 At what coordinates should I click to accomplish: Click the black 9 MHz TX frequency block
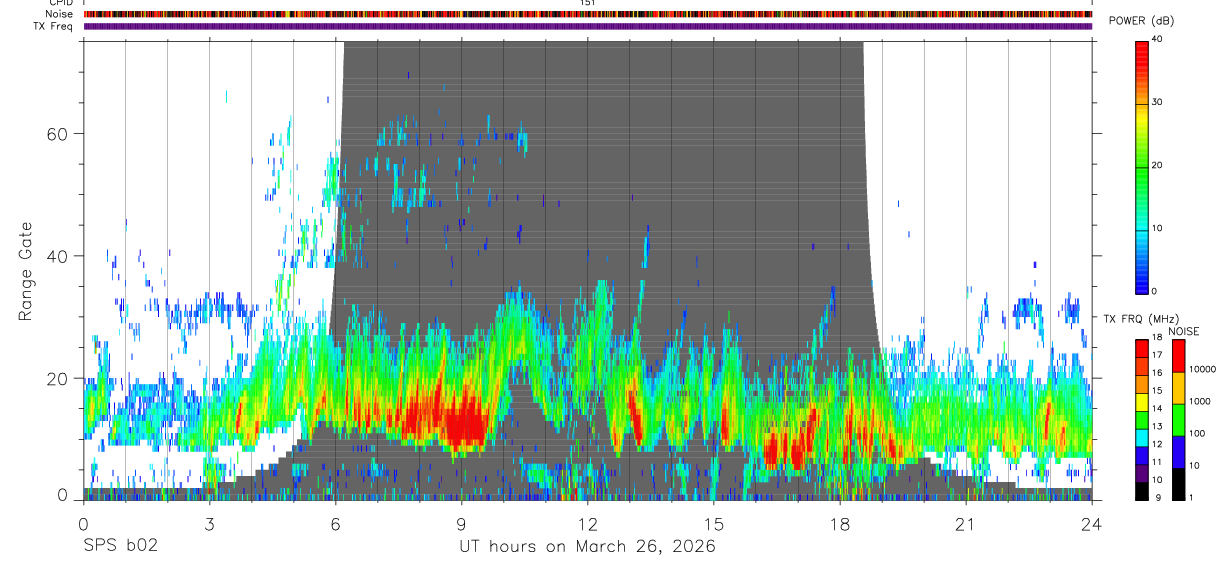coord(1142,490)
